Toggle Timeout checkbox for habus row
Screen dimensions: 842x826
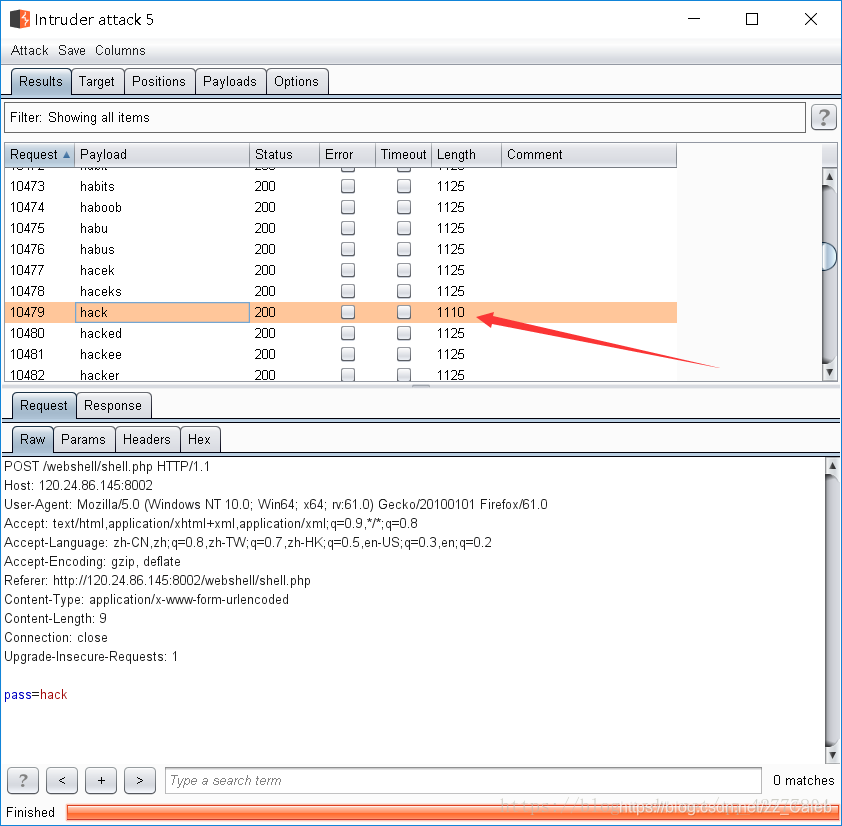click(404, 249)
